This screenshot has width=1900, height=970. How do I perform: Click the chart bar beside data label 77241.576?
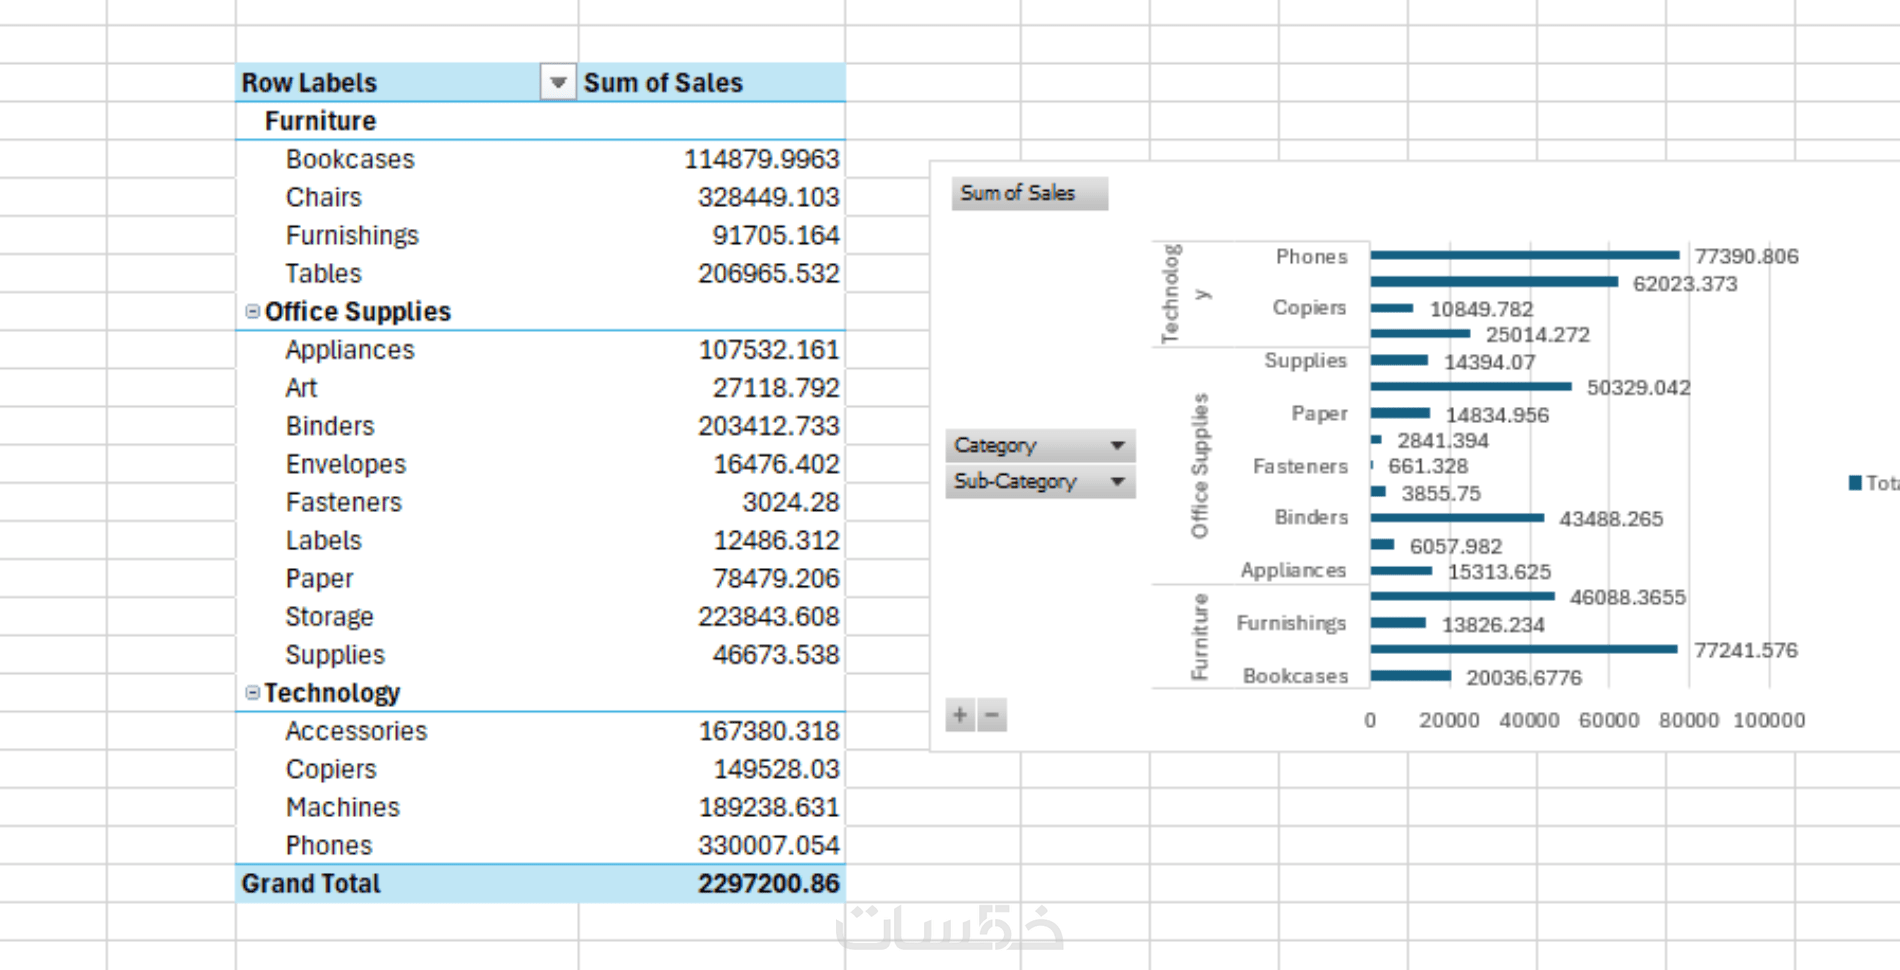tap(1524, 649)
